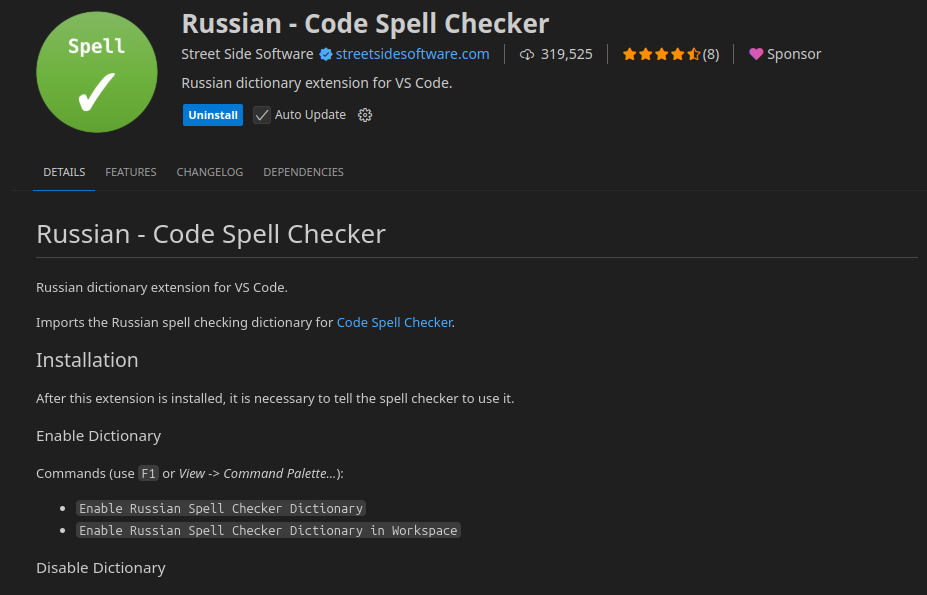View the DEPENDENCIES tab
927x595 pixels.
tap(303, 172)
